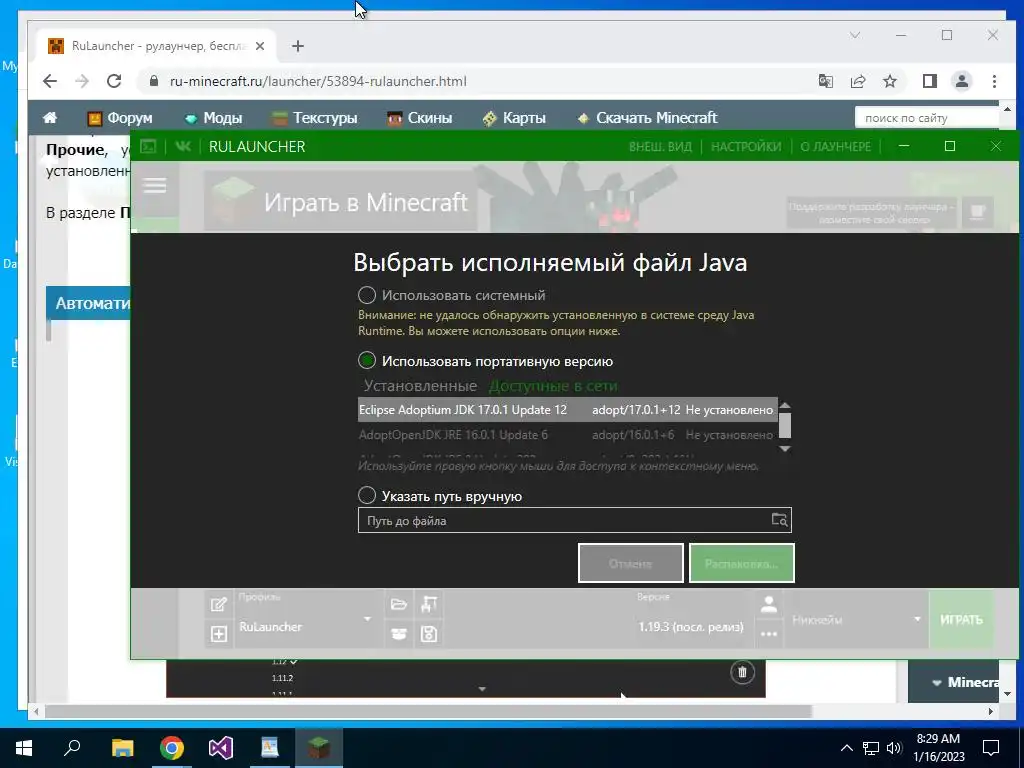Click the Java list scrollbar thumb
The height and width of the screenshot is (768, 1024).
pos(785,425)
